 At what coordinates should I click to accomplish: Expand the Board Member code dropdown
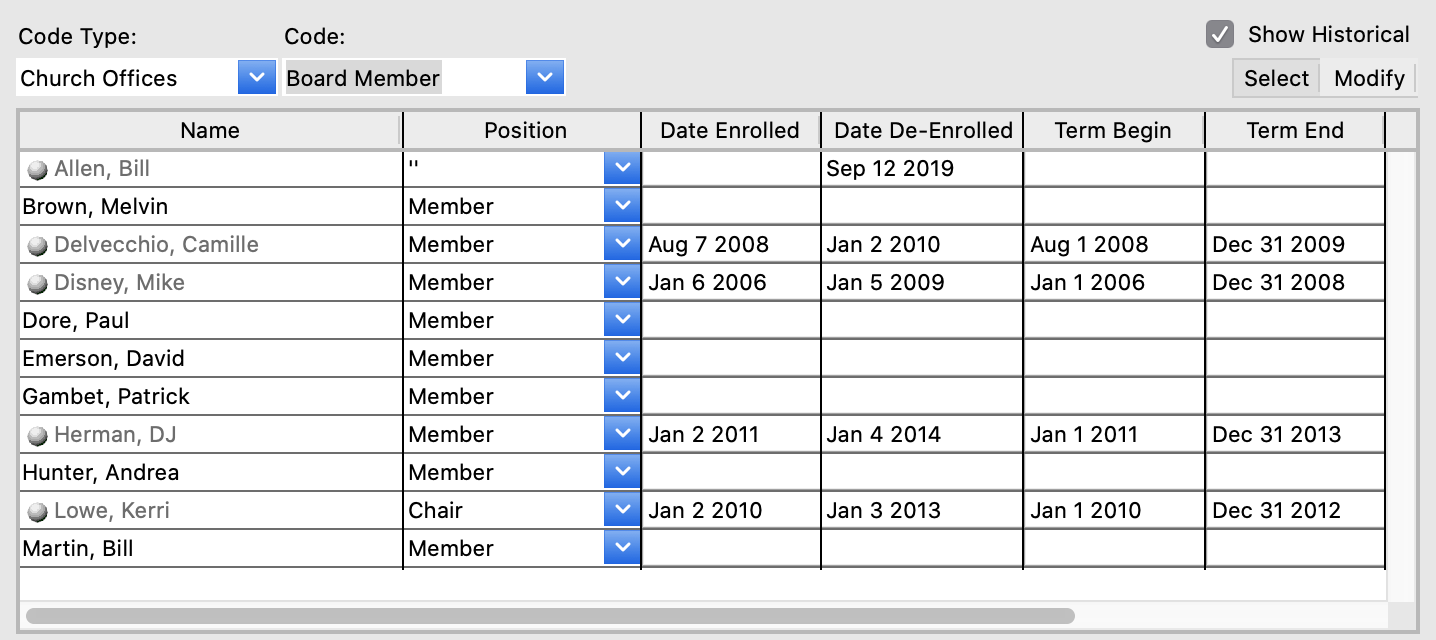[x=545, y=78]
